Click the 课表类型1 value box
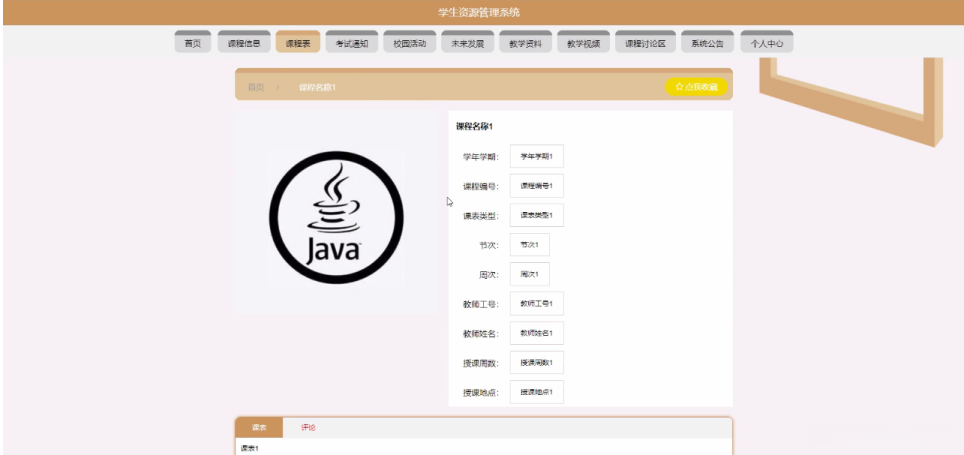964x455 pixels. tap(537, 215)
